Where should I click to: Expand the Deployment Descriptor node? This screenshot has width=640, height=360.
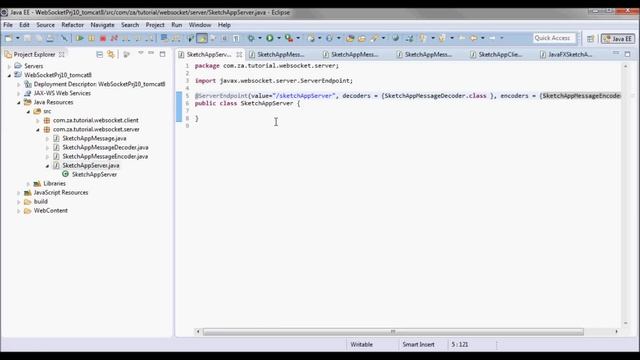(18, 84)
